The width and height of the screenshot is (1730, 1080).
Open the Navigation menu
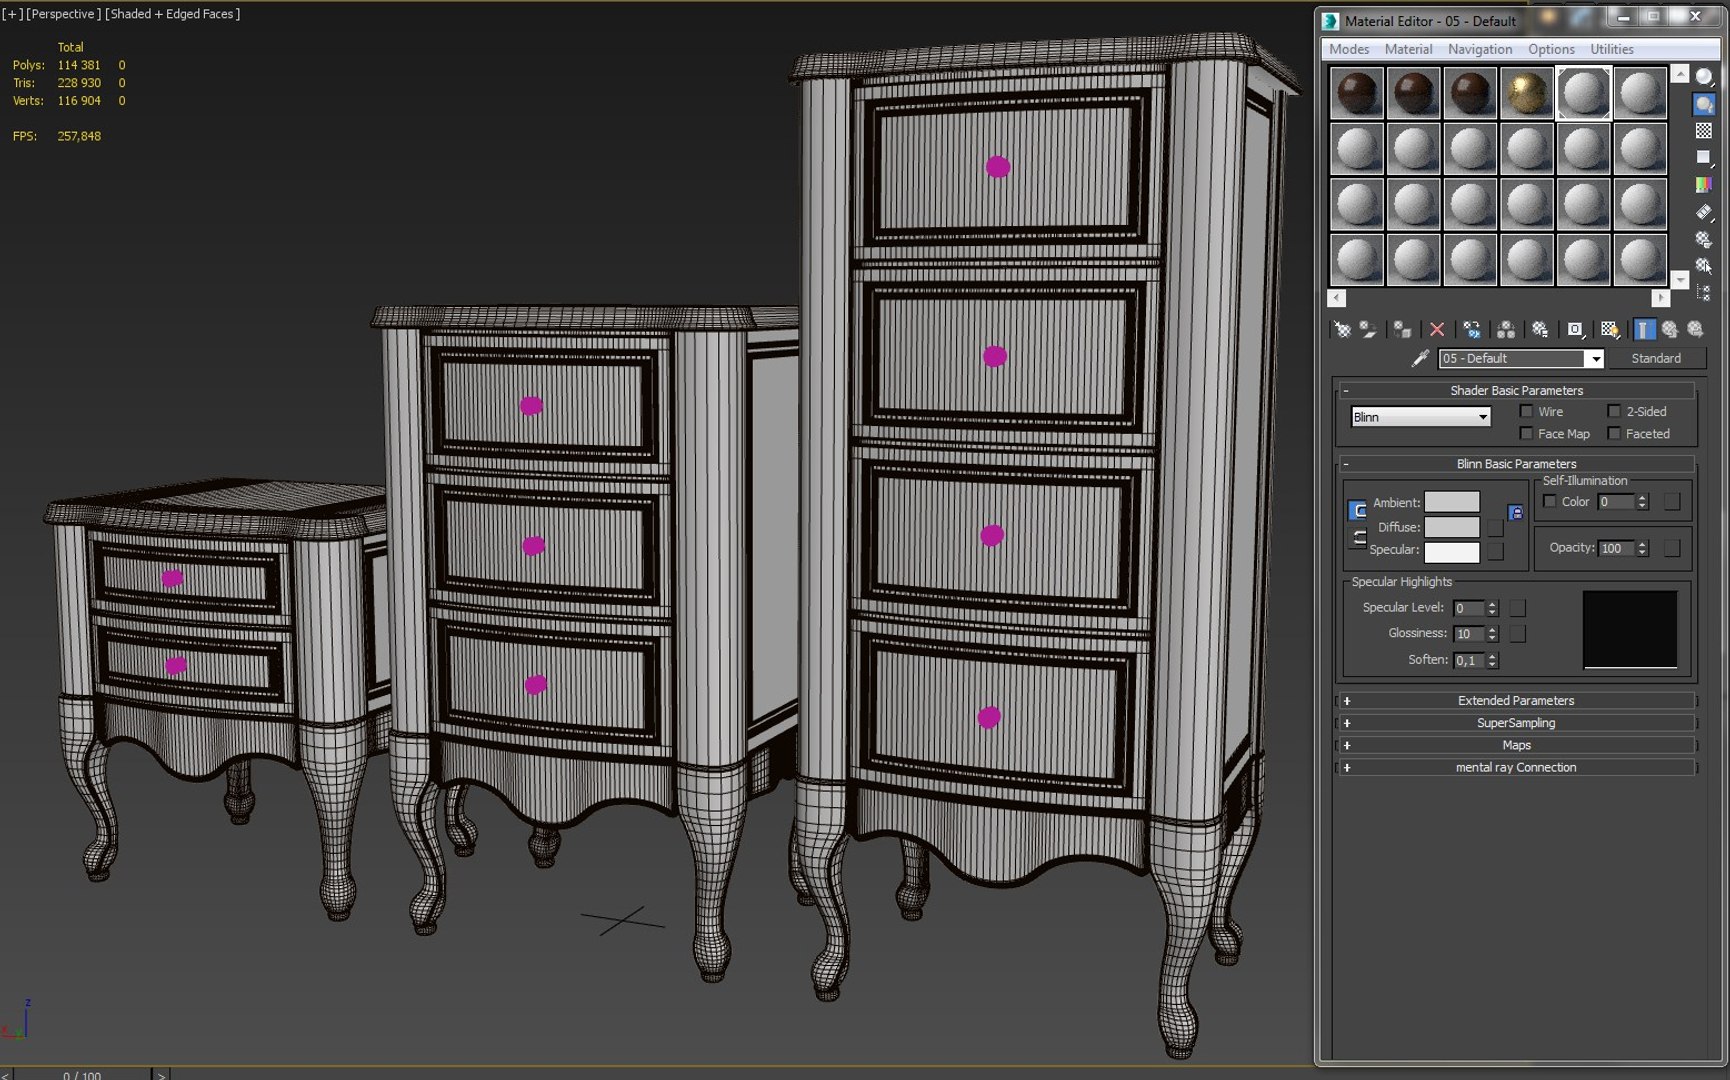1480,49
